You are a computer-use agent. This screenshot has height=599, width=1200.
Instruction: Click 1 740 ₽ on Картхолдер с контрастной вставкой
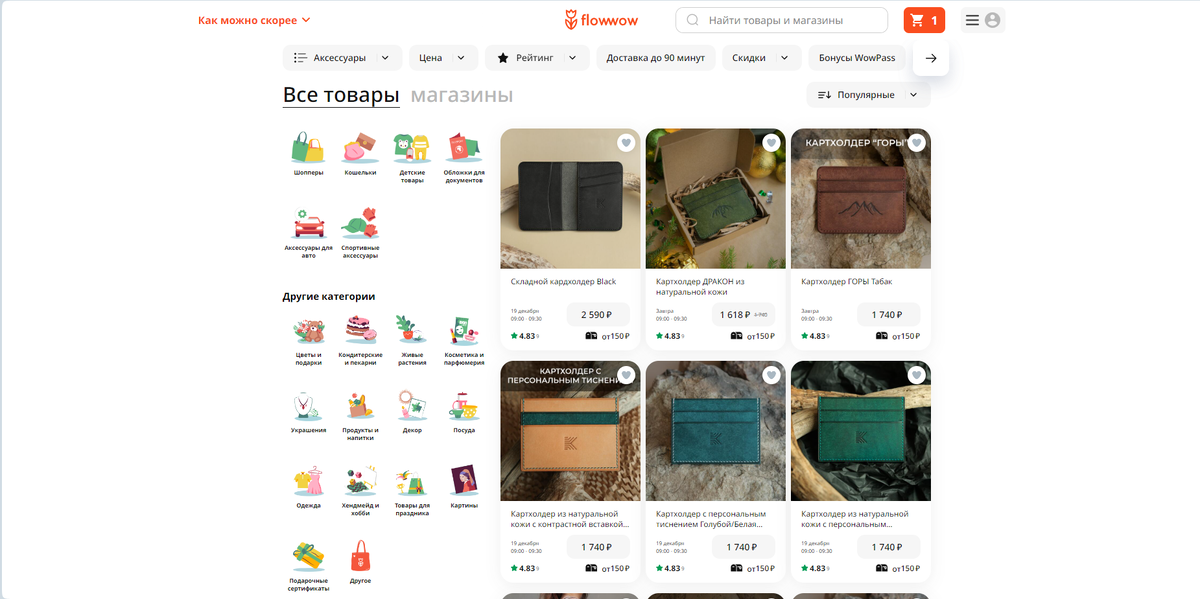coord(598,547)
